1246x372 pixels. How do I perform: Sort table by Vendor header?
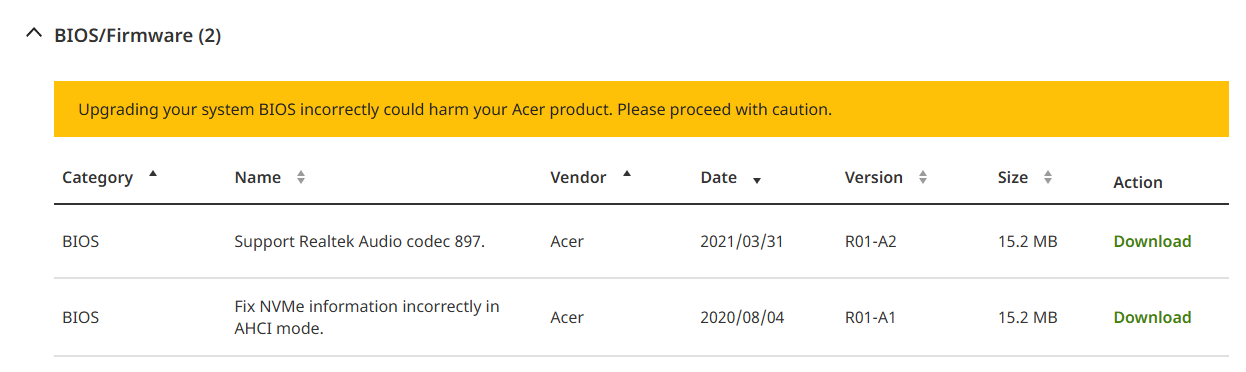(x=578, y=177)
